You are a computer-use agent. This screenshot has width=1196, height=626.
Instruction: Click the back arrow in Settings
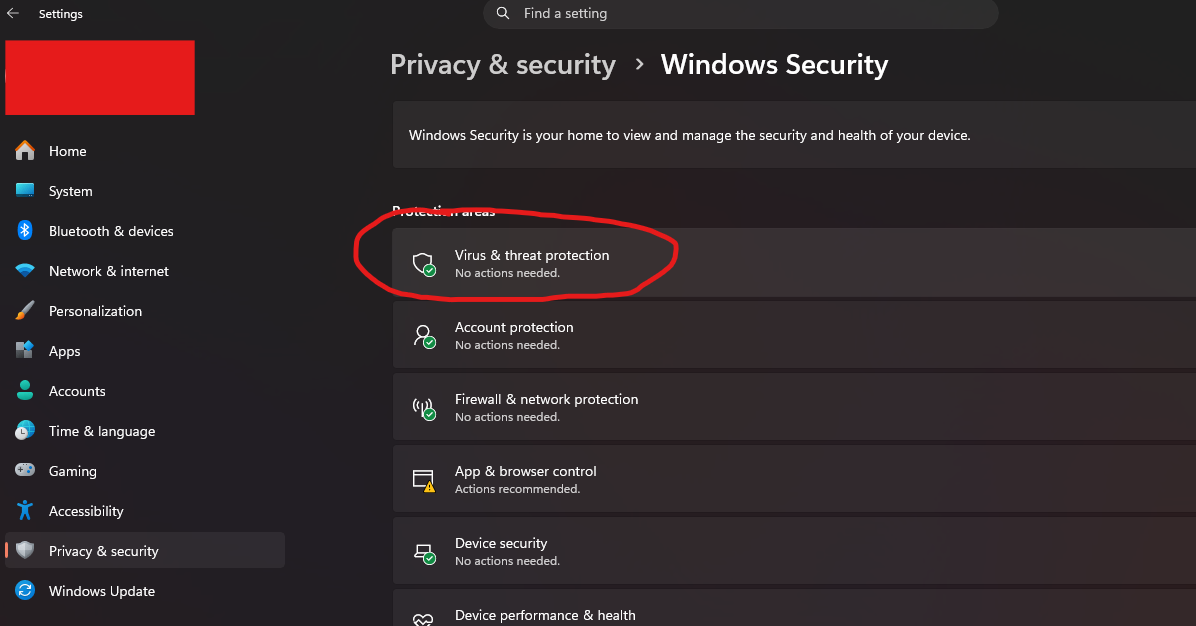(13, 14)
